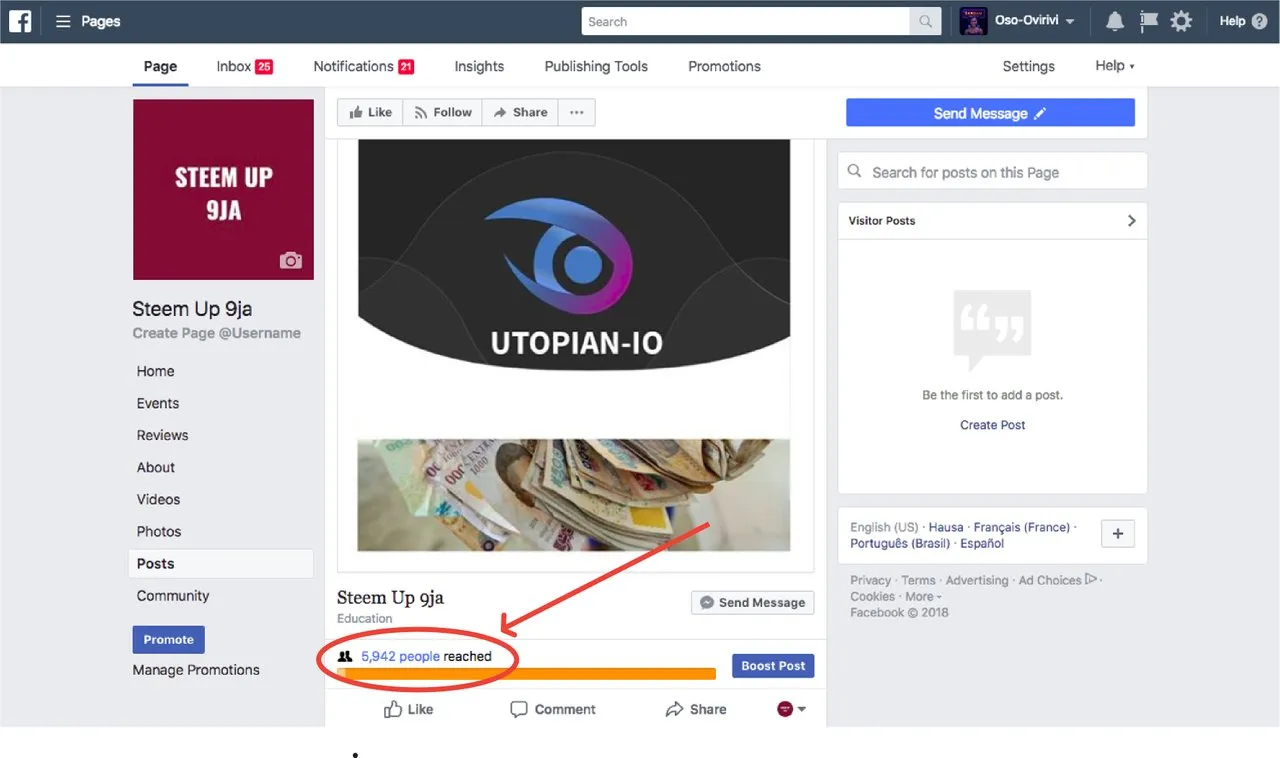Click the Boost Post button
The image size is (1280, 758).
coord(773,666)
